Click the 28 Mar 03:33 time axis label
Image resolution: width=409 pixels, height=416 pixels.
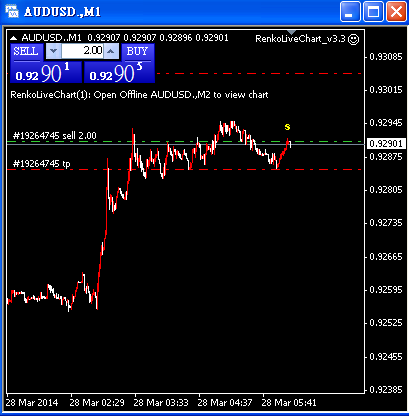click(161, 403)
